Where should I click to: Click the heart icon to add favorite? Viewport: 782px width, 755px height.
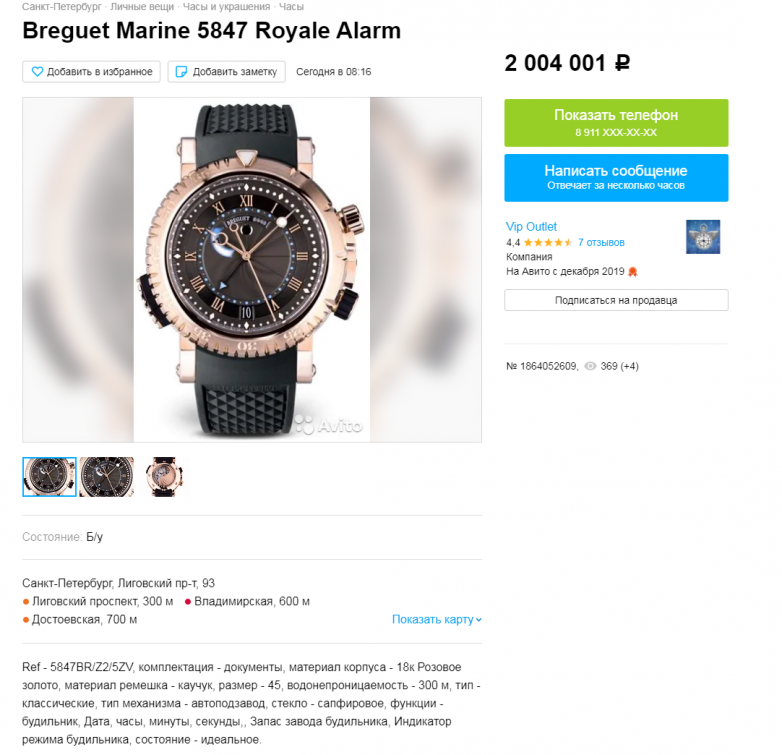(x=37, y=72)
